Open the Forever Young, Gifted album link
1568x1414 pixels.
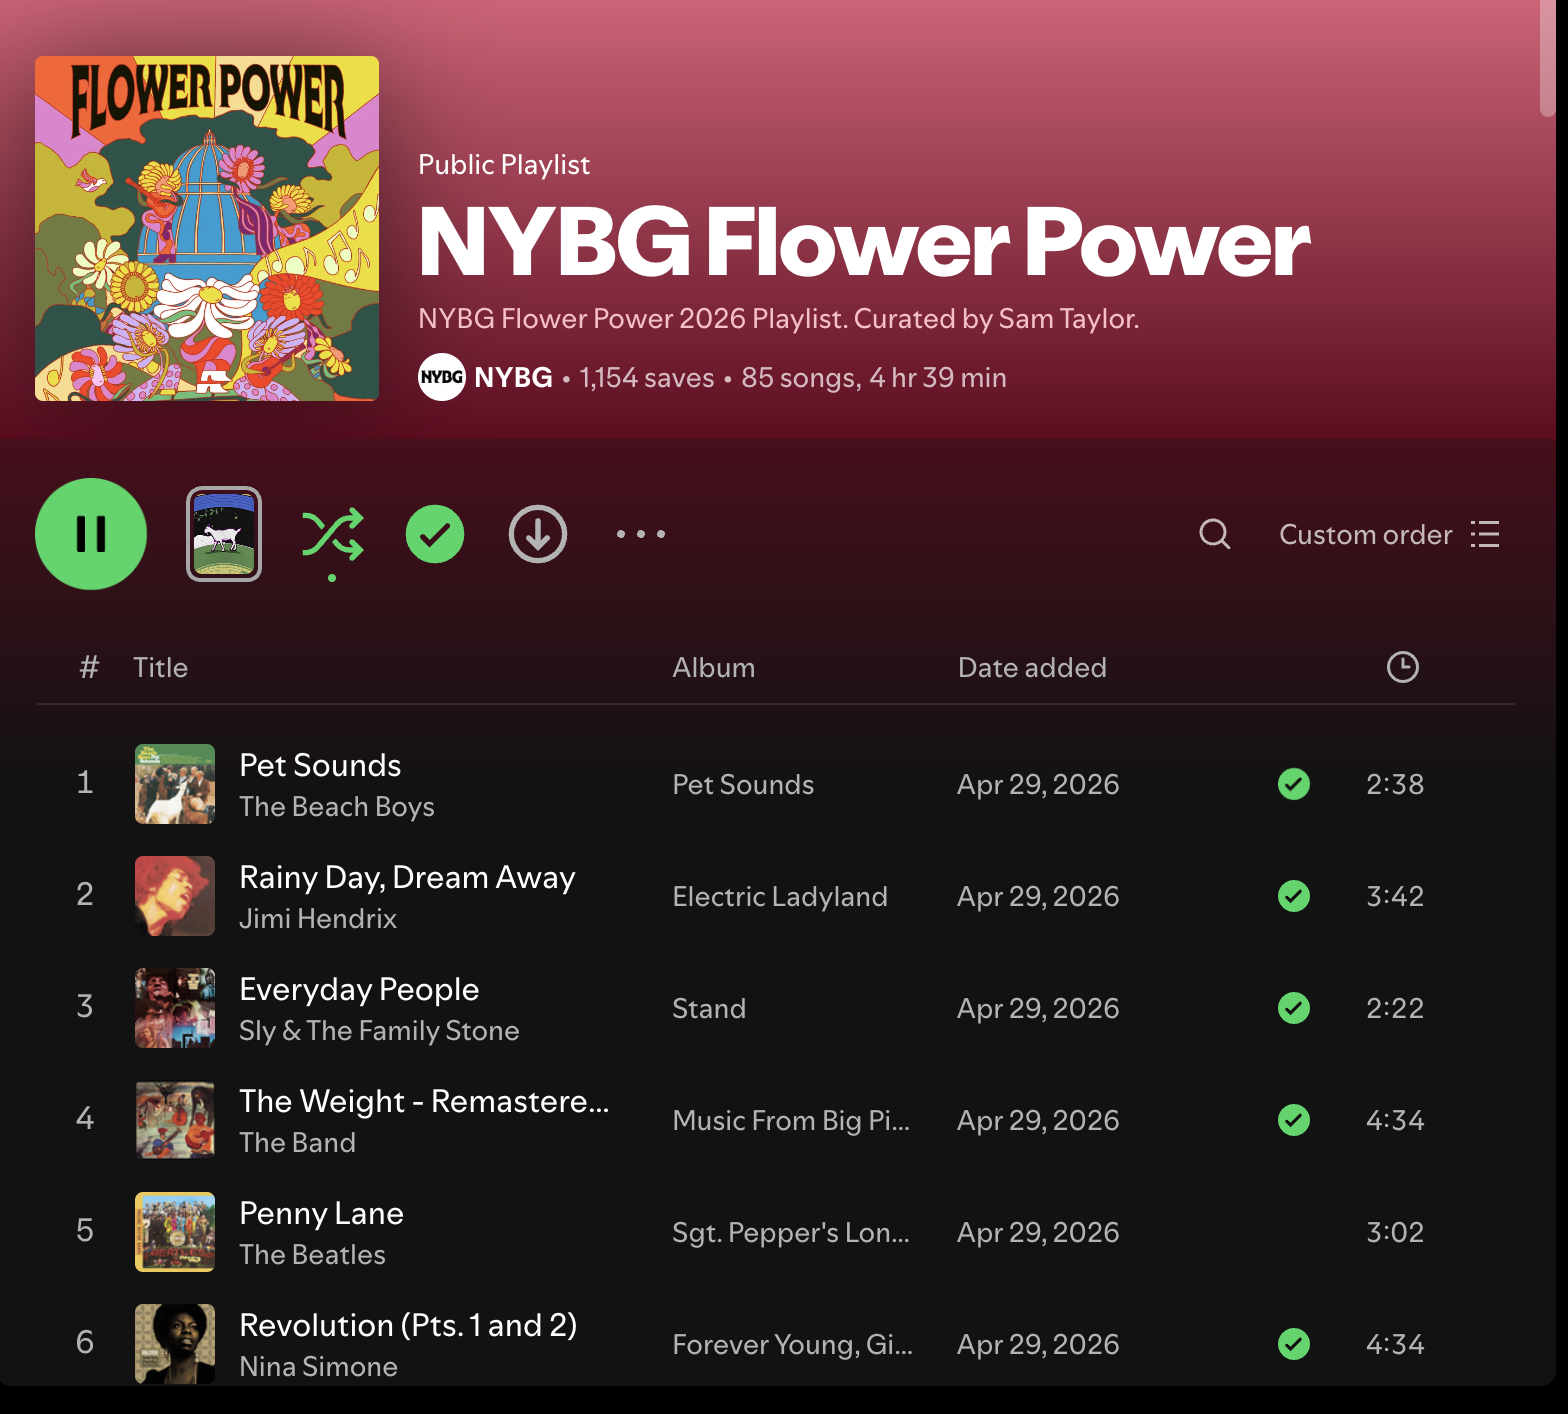click(792, 1345)
